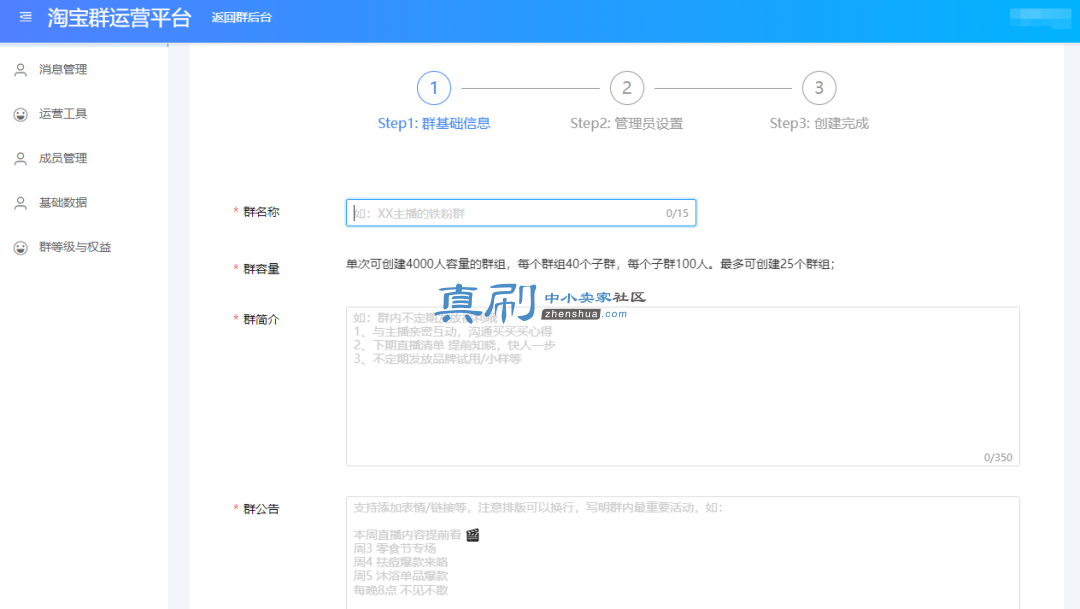Click the 运营工具 smiley icon
Viewport: 1080px width, 609px height.
[x=21, y=114]
